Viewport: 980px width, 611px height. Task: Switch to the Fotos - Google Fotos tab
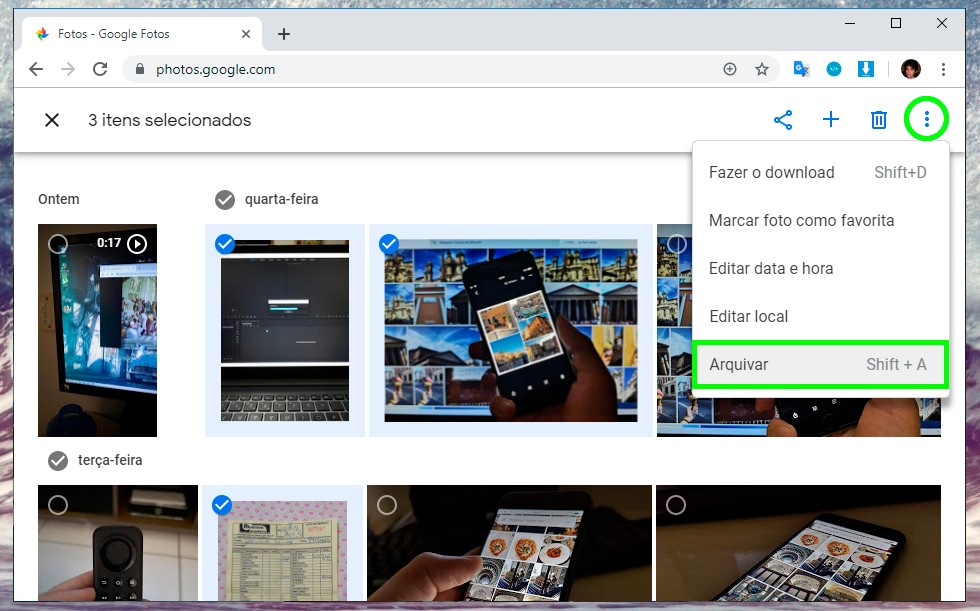tap(142, 34)
